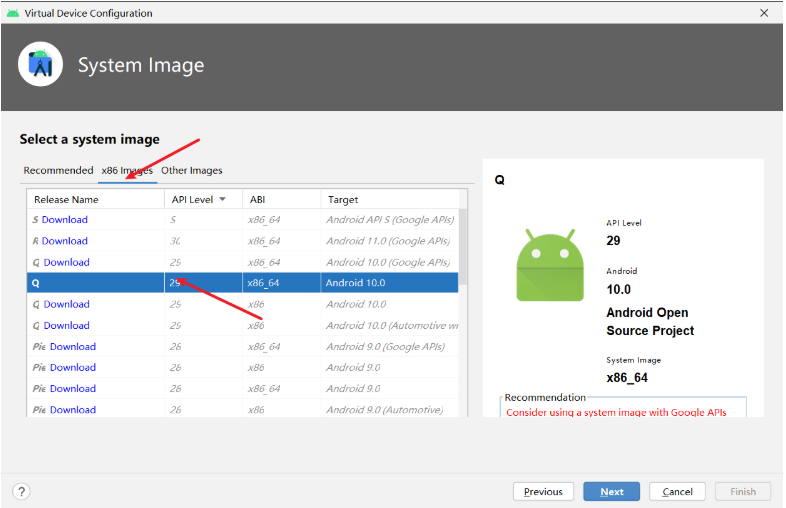Cancel the device configuration
The height and width of the screenshot is (508, 786).
tap(677, 491)
